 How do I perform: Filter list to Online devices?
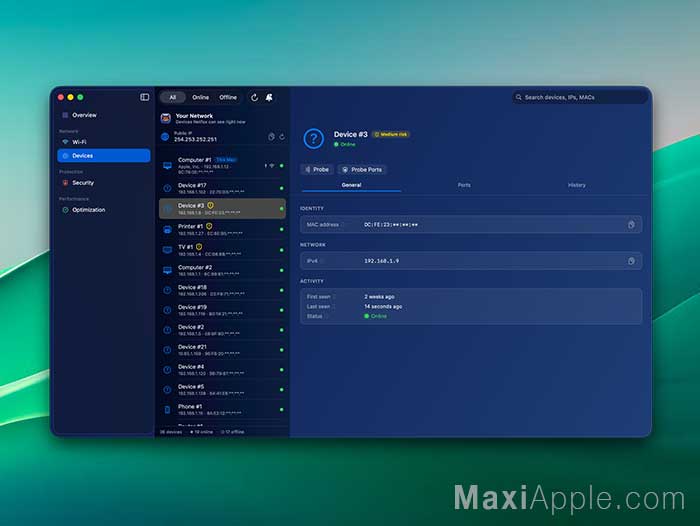[x=200, y=97]
